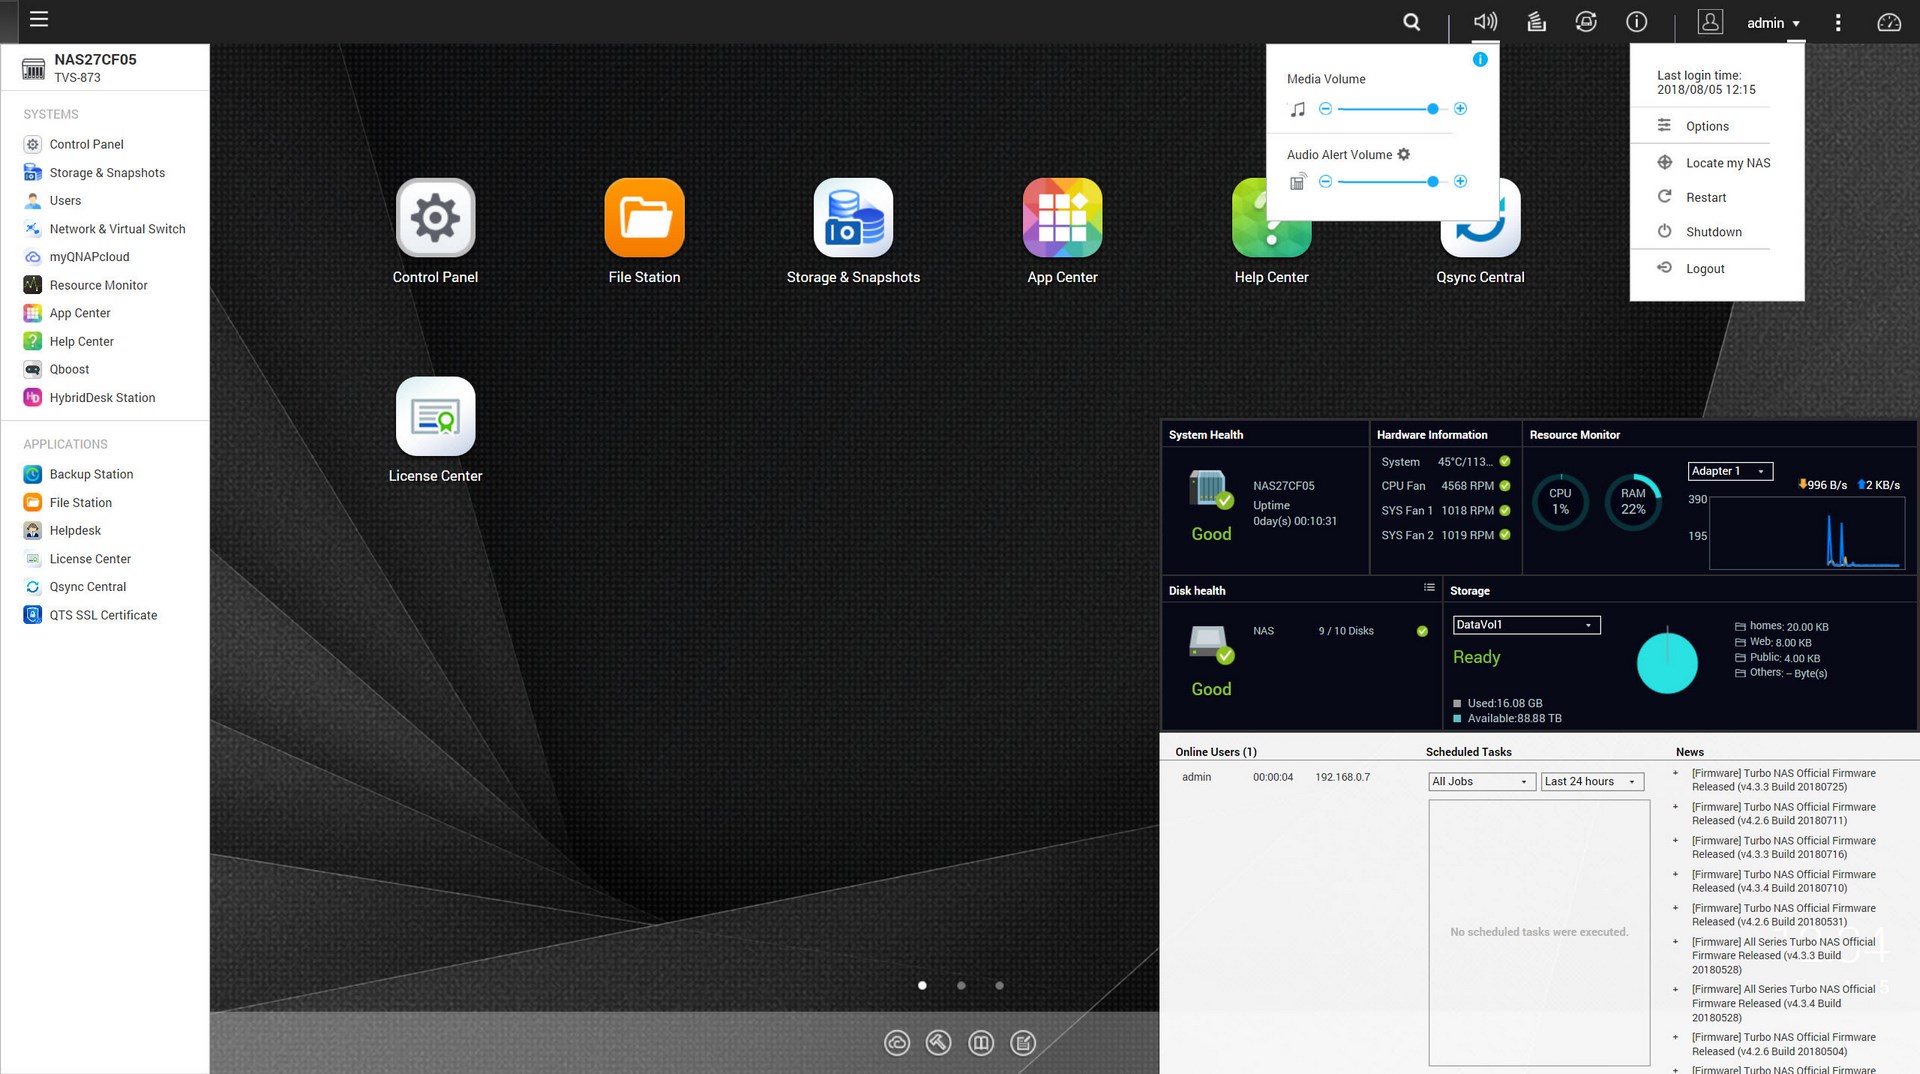Expand news item v4.3.4 Build 20180710
Screen dimensions: 1920x1074
coord(1675,874)
